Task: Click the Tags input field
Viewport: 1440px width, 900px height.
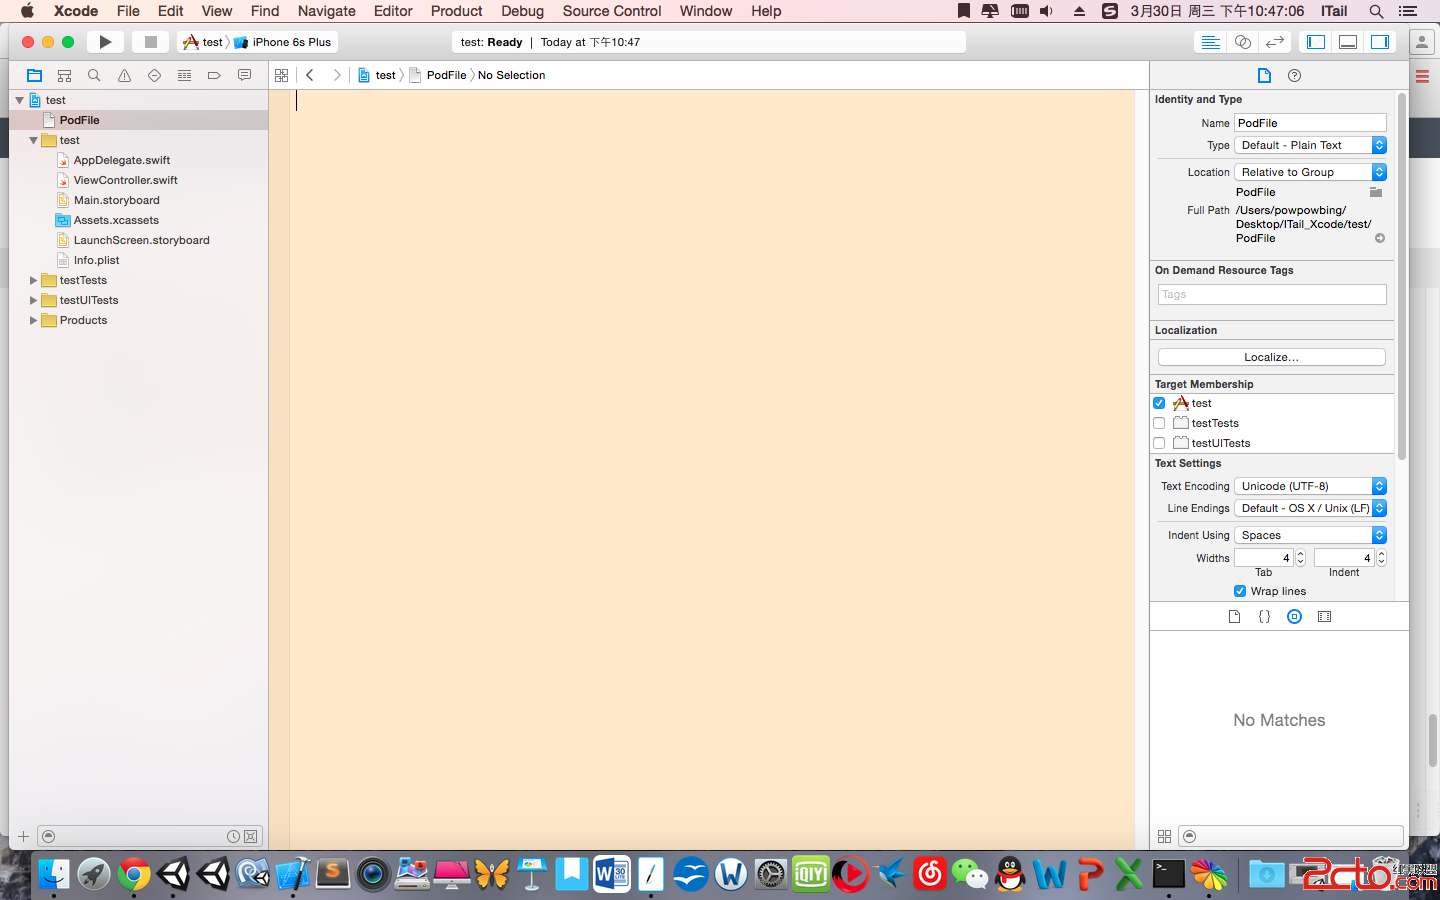Action: point(1271,294)
